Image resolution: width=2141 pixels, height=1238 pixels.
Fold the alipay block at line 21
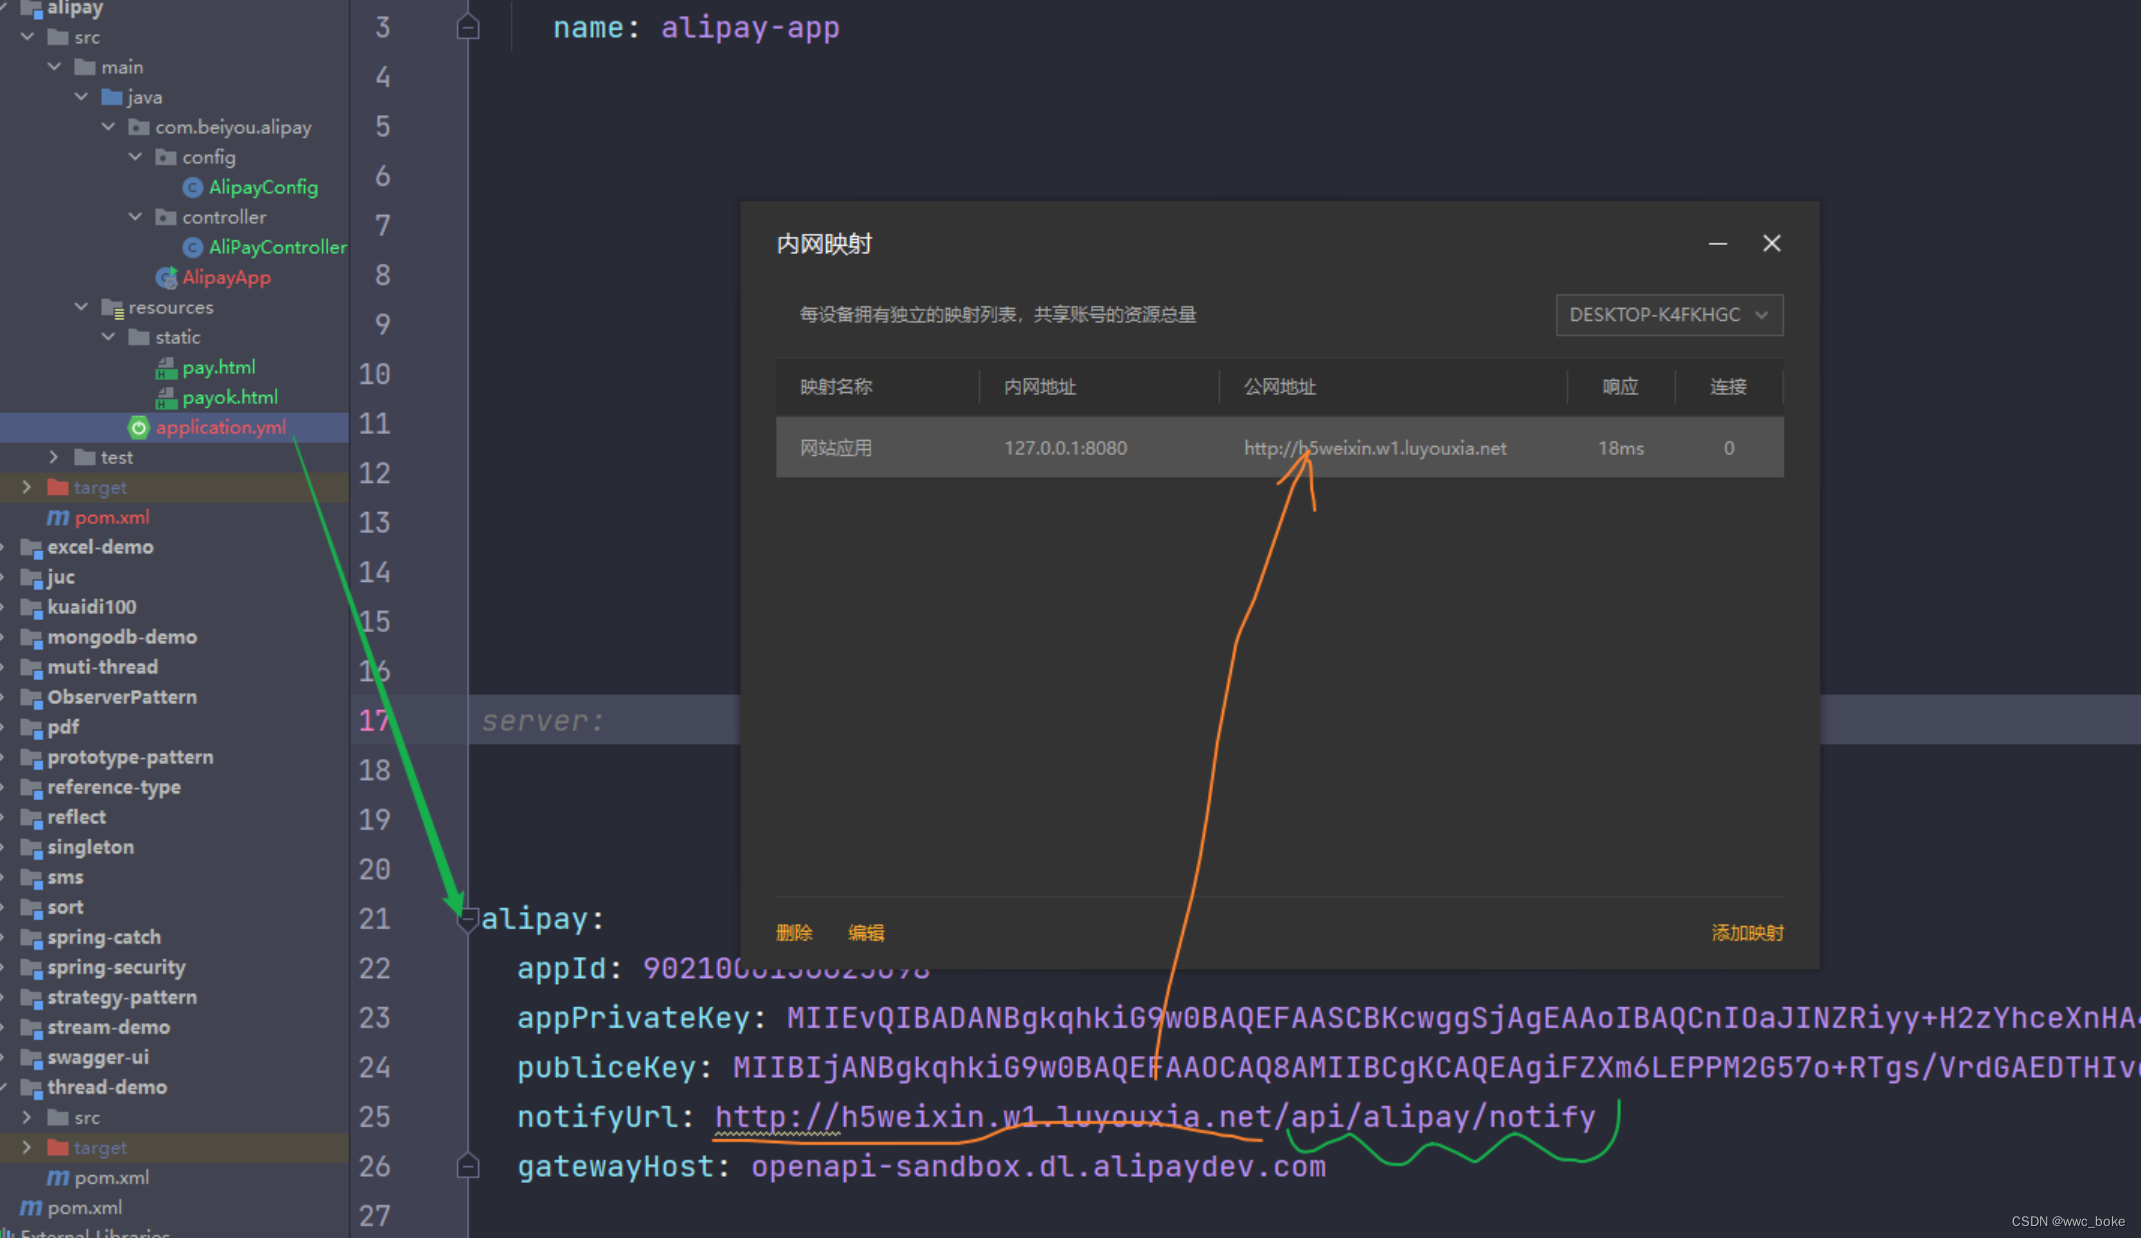point(467,918)
